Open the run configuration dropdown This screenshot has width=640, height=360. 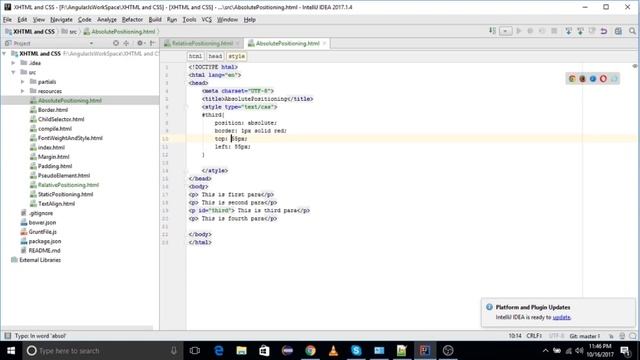click(x=505, y=31)
